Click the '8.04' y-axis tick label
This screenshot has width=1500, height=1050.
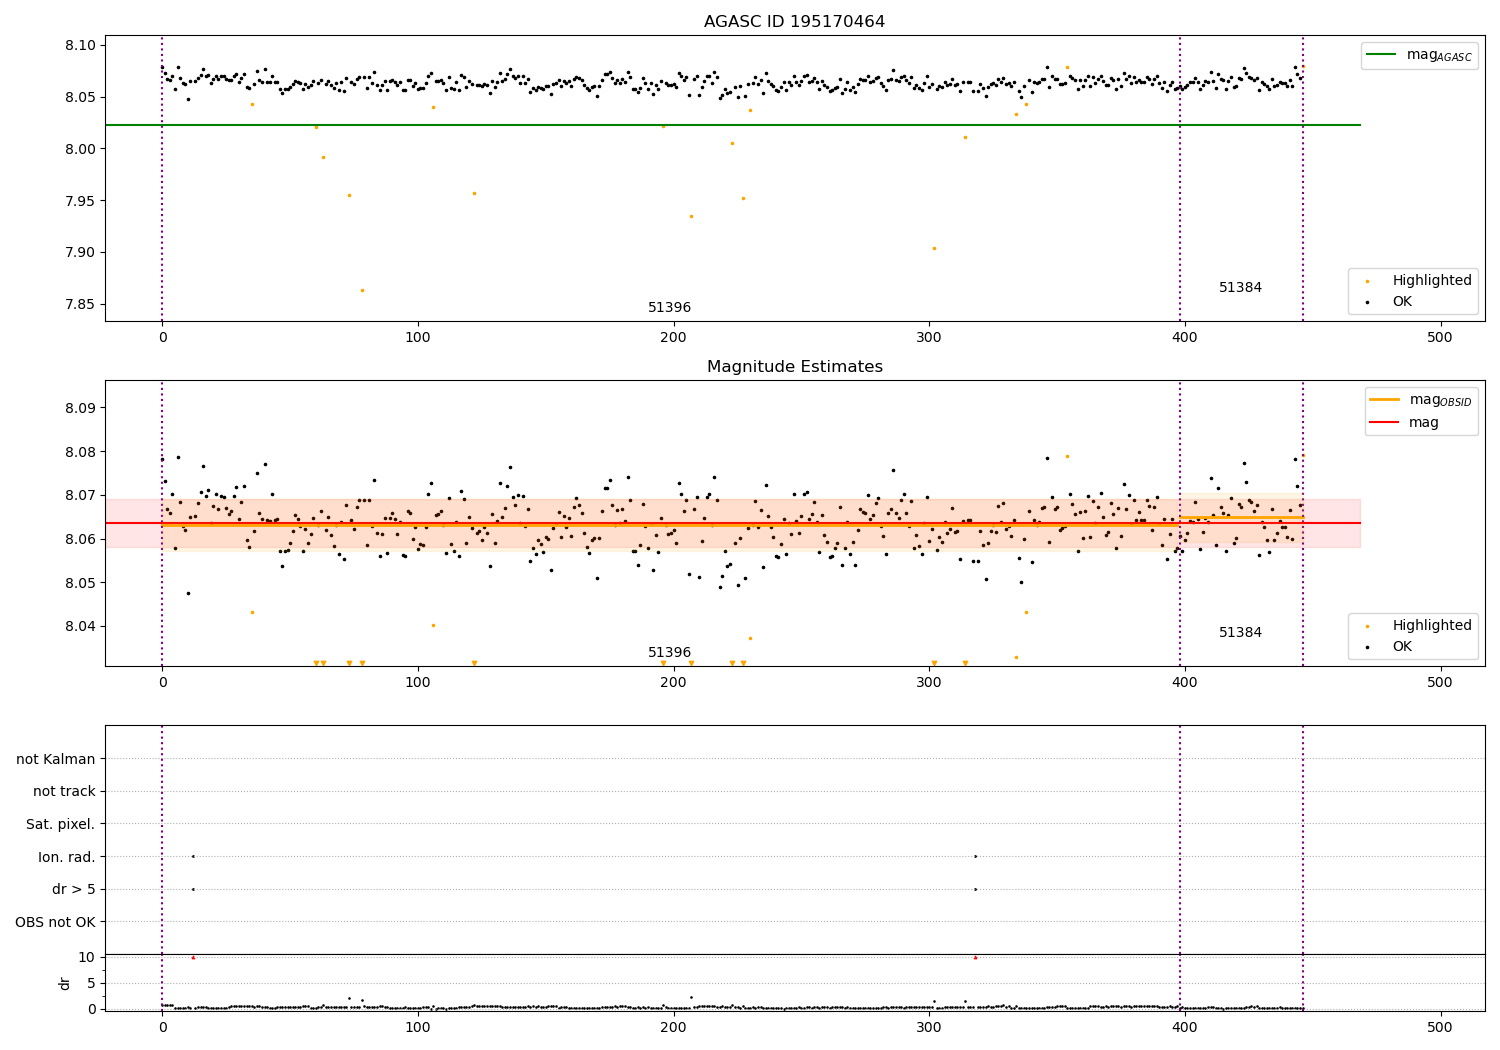[81, 627]
